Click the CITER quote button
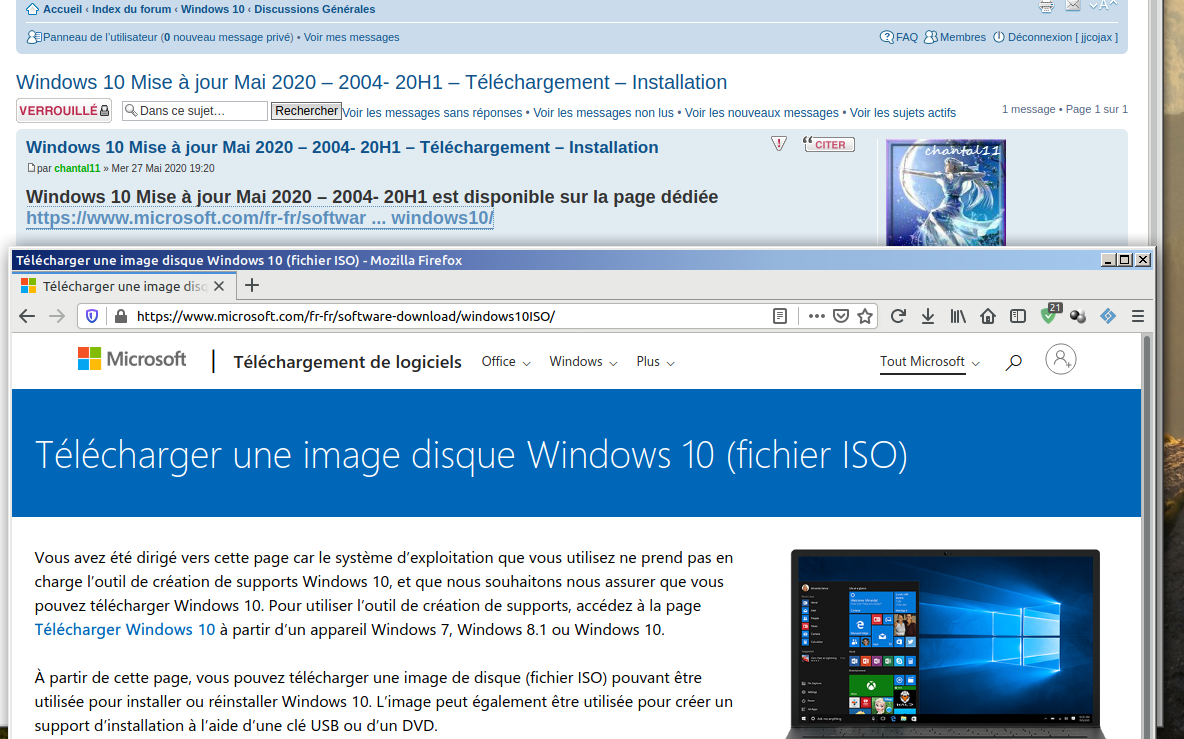The width and height of the screenshot is (1184, 739). coord(828,144)
